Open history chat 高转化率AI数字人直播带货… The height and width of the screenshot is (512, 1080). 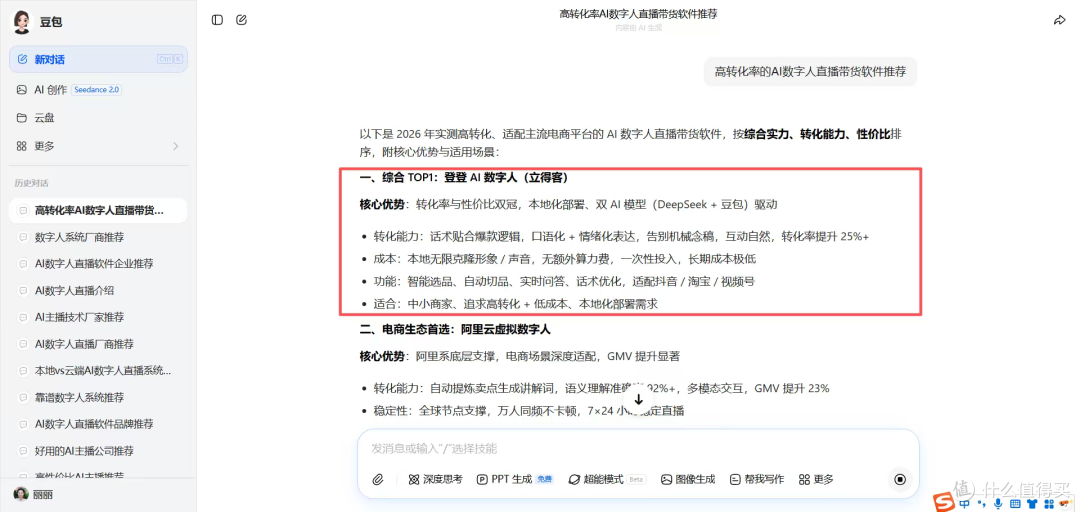tap(98, 210)
